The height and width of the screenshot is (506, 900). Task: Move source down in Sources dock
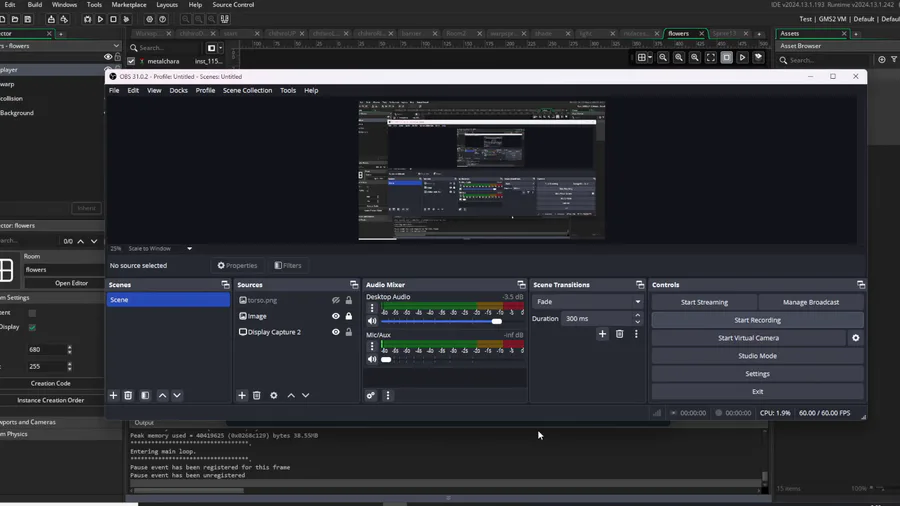coord(305,395)
